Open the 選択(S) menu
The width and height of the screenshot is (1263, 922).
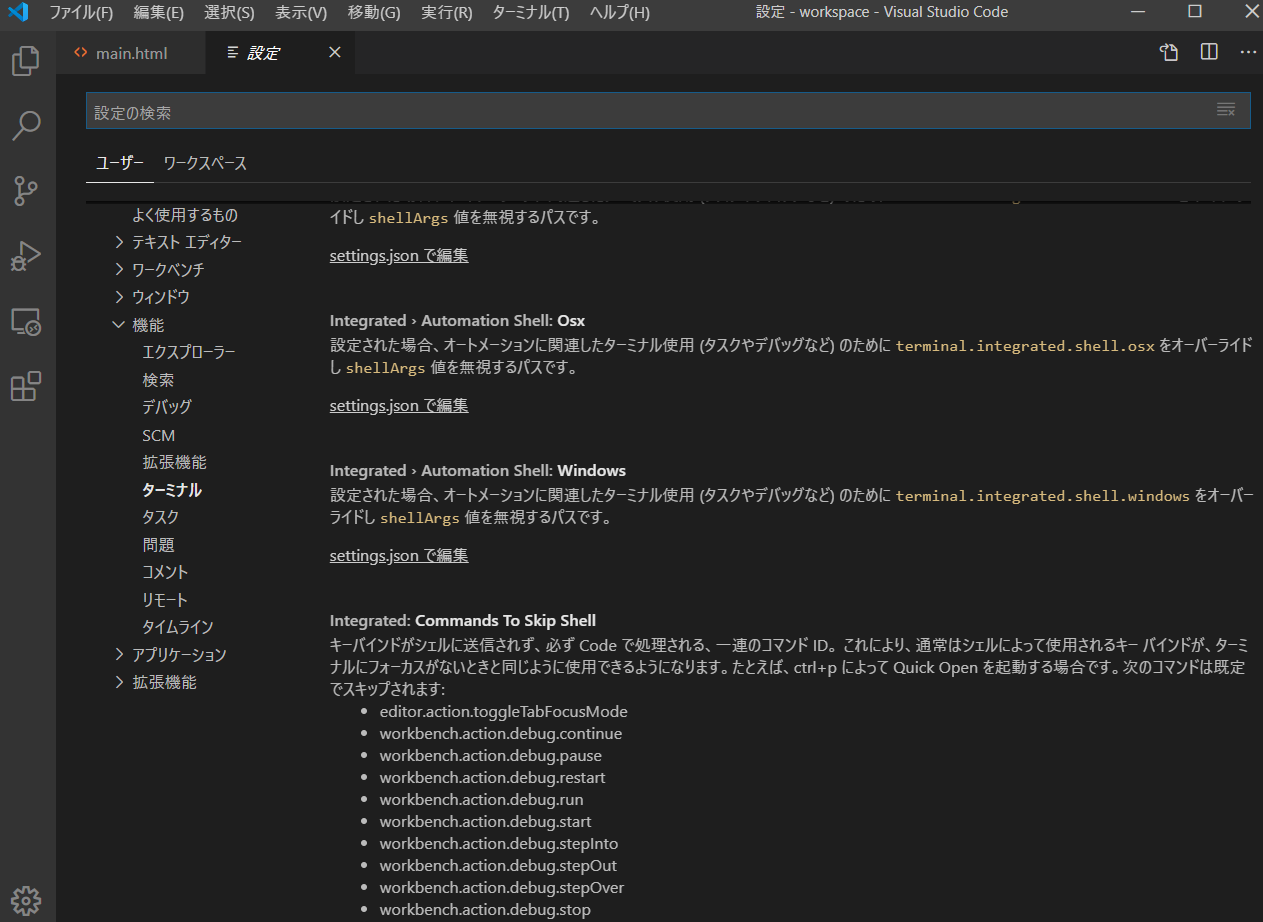(229, 12)
